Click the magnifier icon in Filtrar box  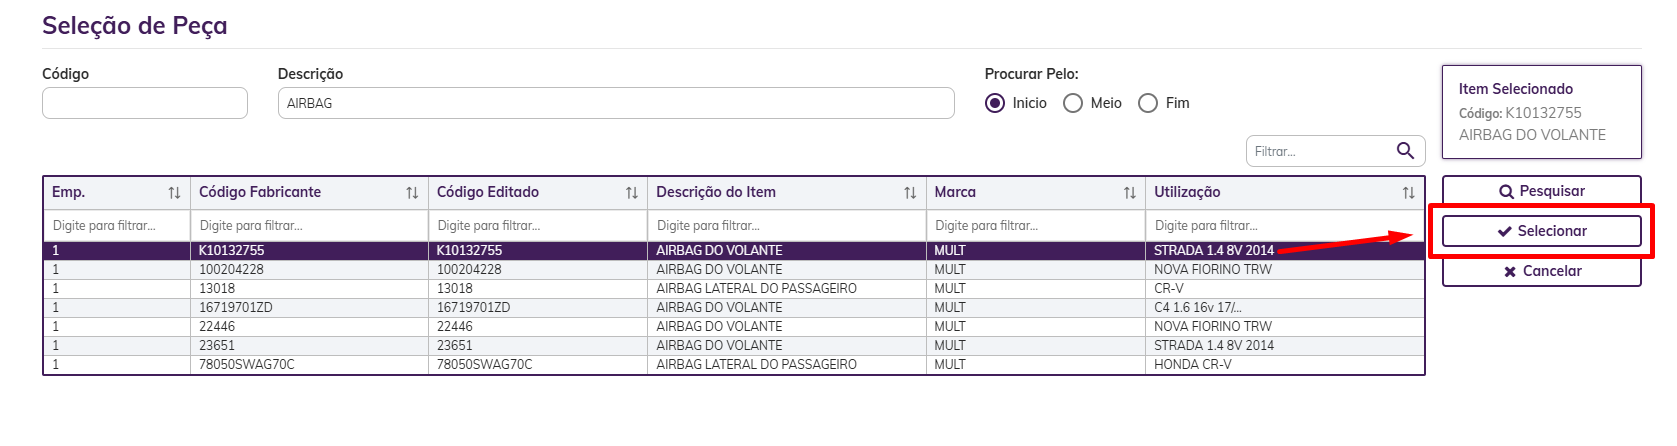click(1405, 151)
